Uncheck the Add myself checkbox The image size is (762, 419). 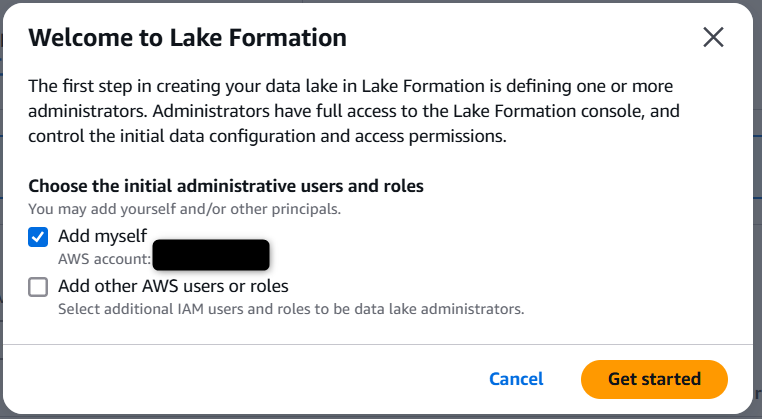[x=38, y=237]
